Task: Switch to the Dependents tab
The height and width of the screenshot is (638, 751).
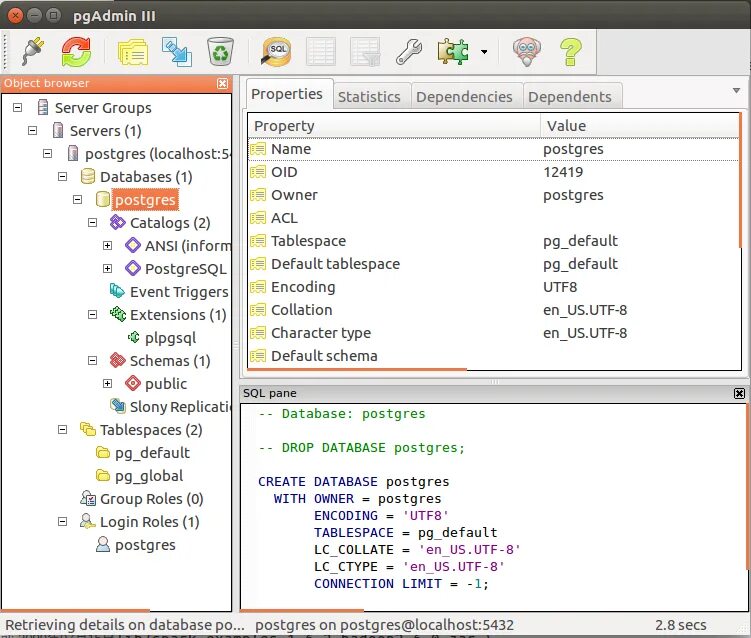Action: pos(570,97)
